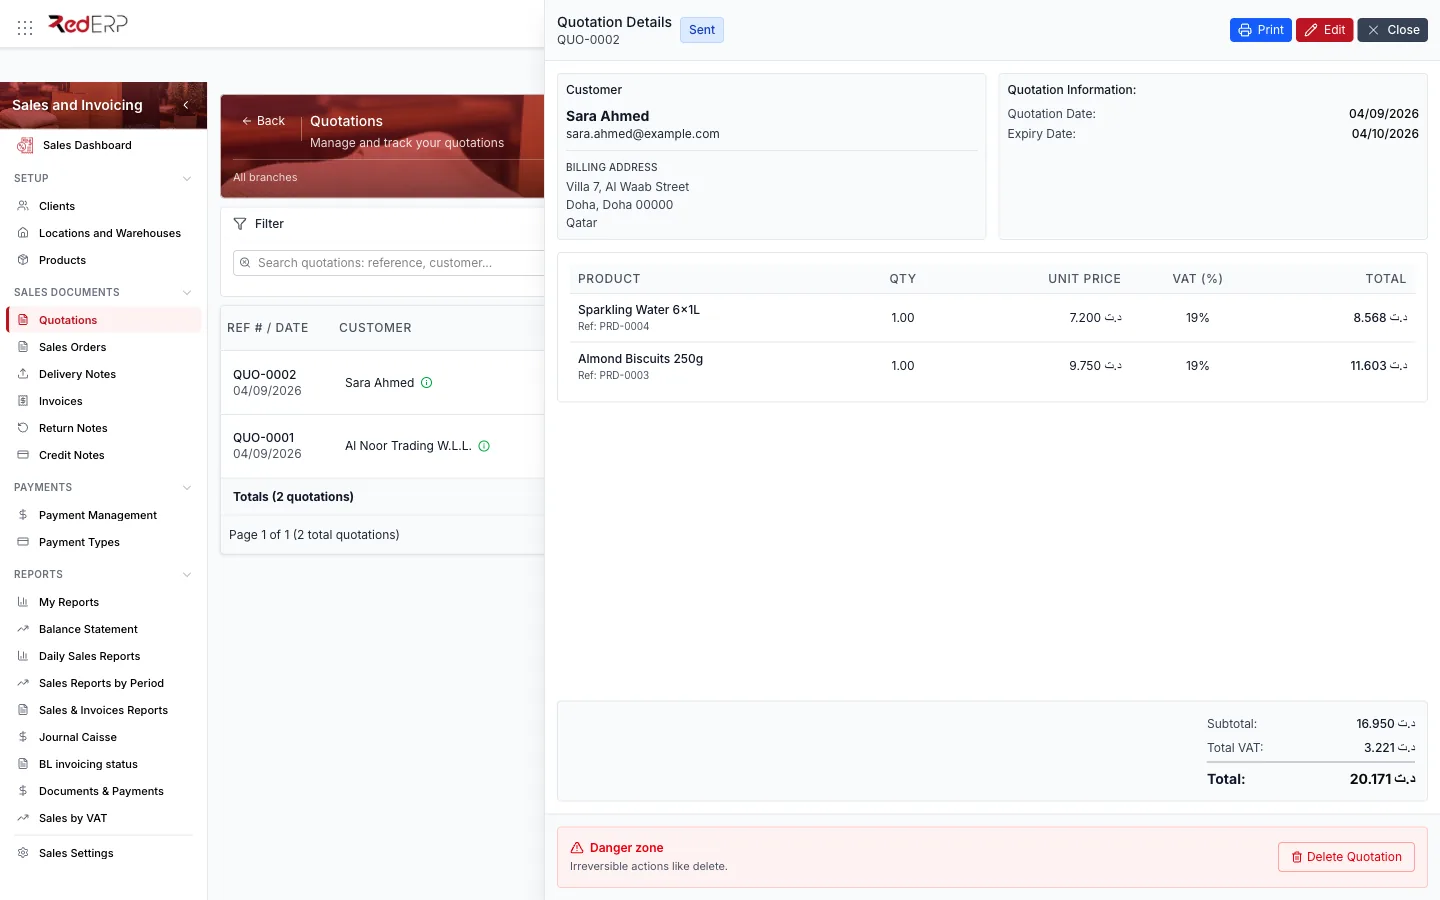Image resolution: width=1440 pixels, height=900 pixels.
Task: Open Sales Orders icon
Action: tap(23, 347)
